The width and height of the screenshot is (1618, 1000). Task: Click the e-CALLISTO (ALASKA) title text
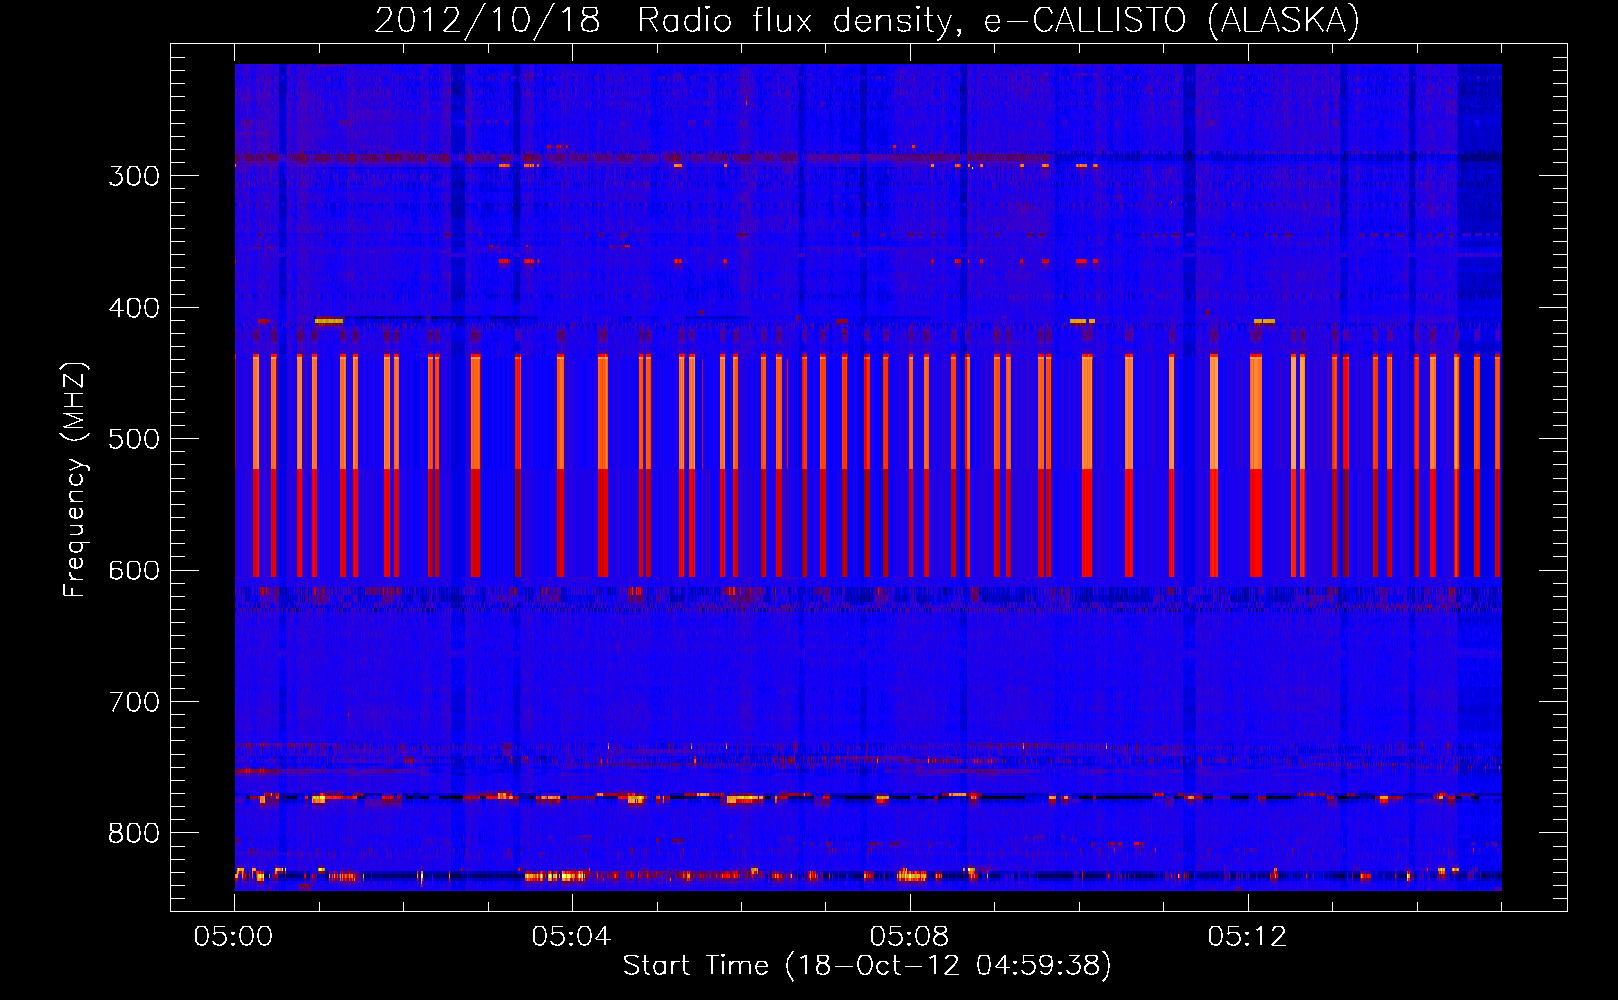(x=1172, y=21)
